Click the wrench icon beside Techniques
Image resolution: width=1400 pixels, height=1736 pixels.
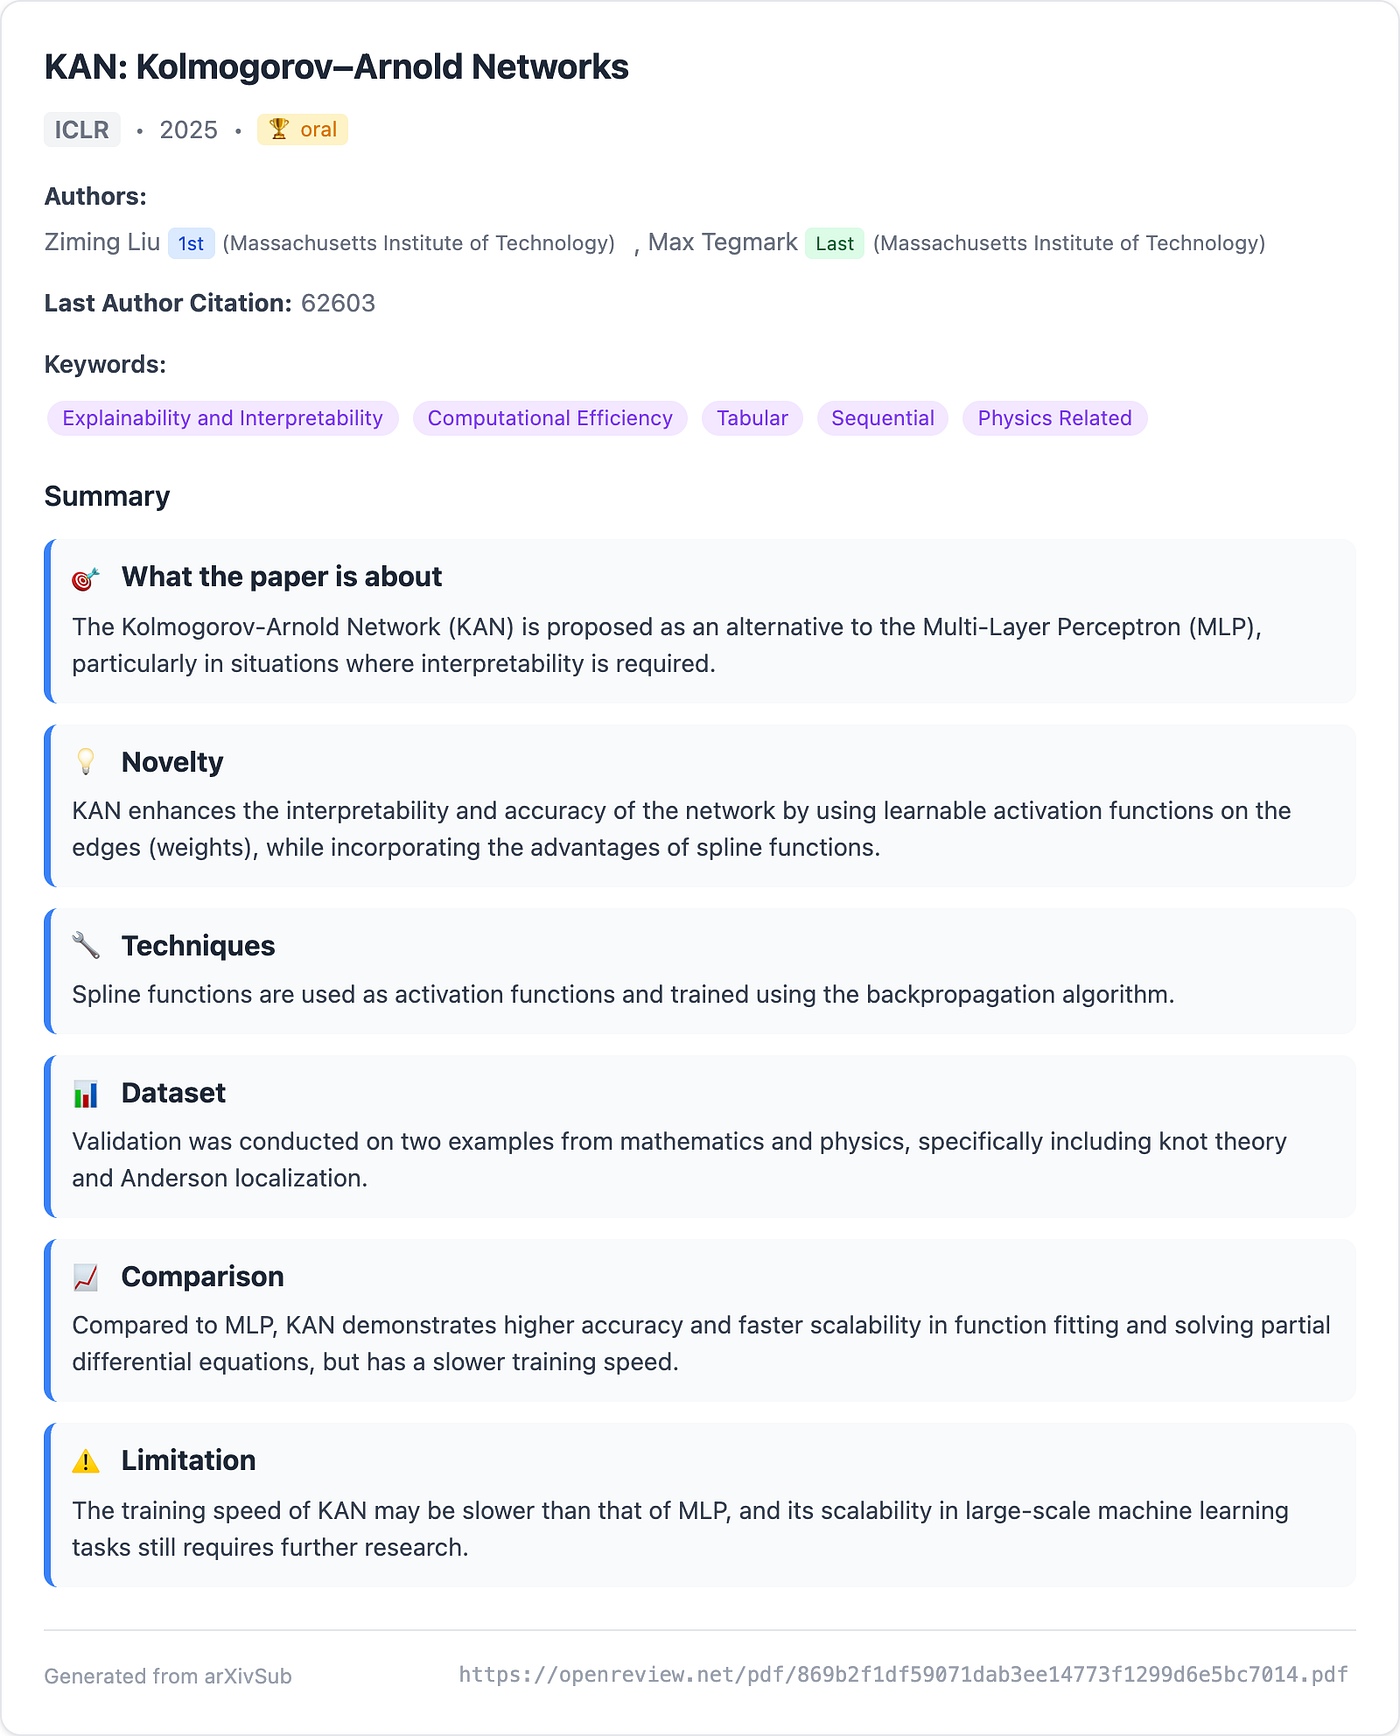point(86,946)
